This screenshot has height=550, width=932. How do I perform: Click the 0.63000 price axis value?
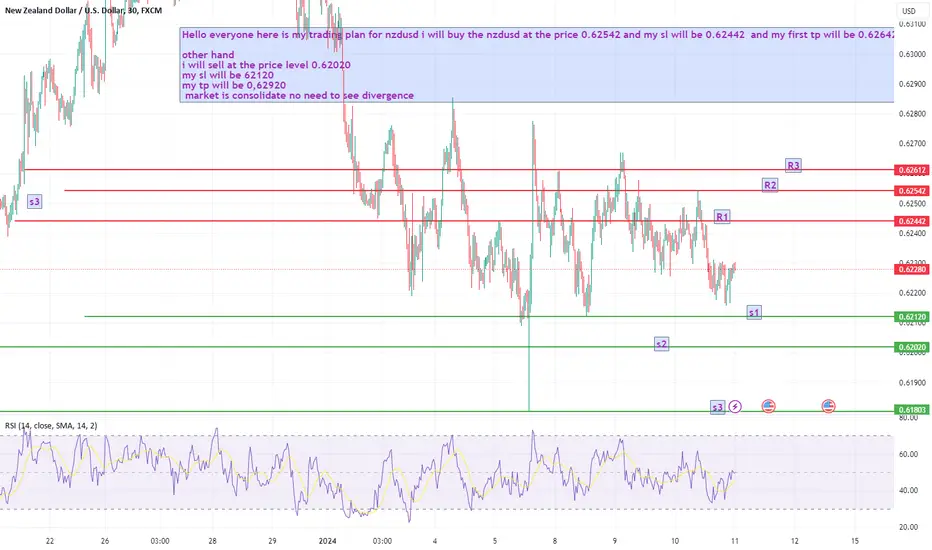click(x=912, y=54)
